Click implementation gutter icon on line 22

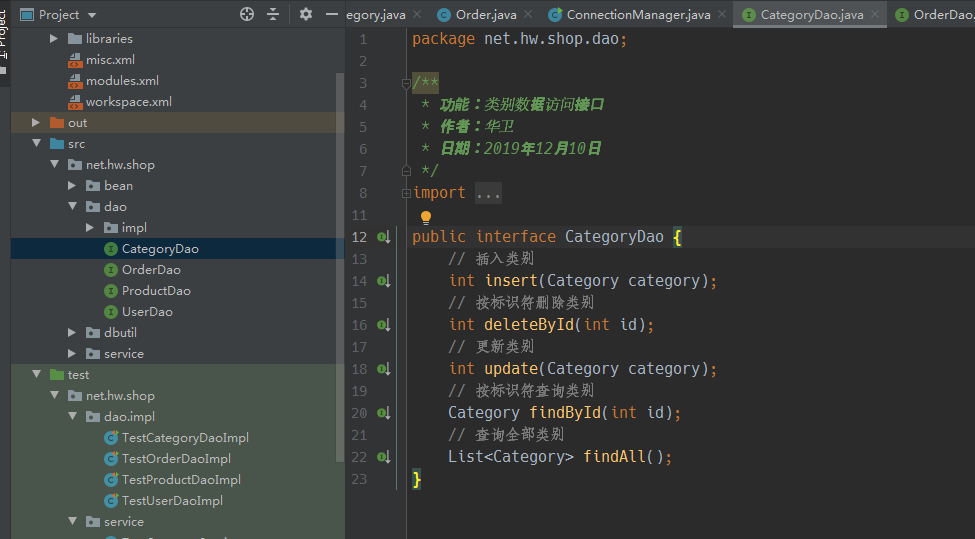(x=384, y=457)
